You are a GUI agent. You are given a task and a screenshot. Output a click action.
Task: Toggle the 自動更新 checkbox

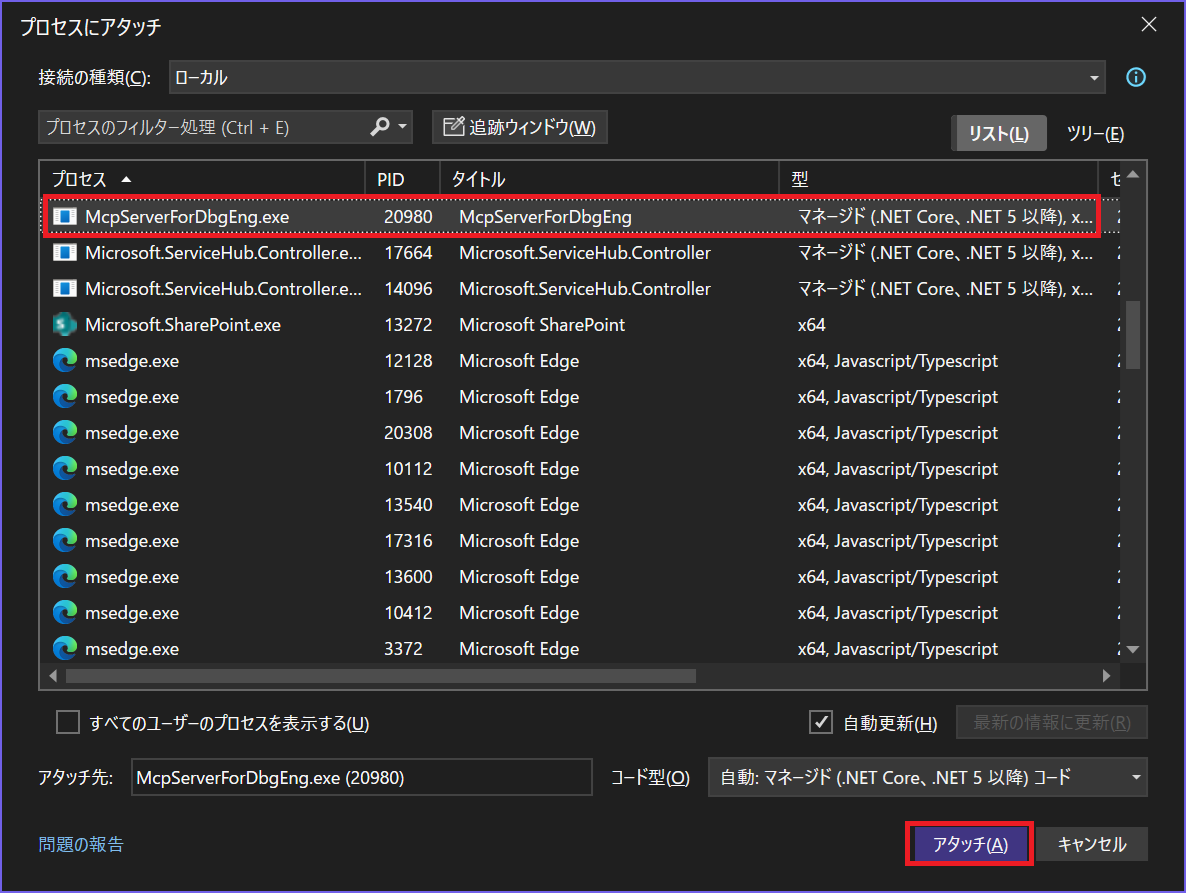821,722
